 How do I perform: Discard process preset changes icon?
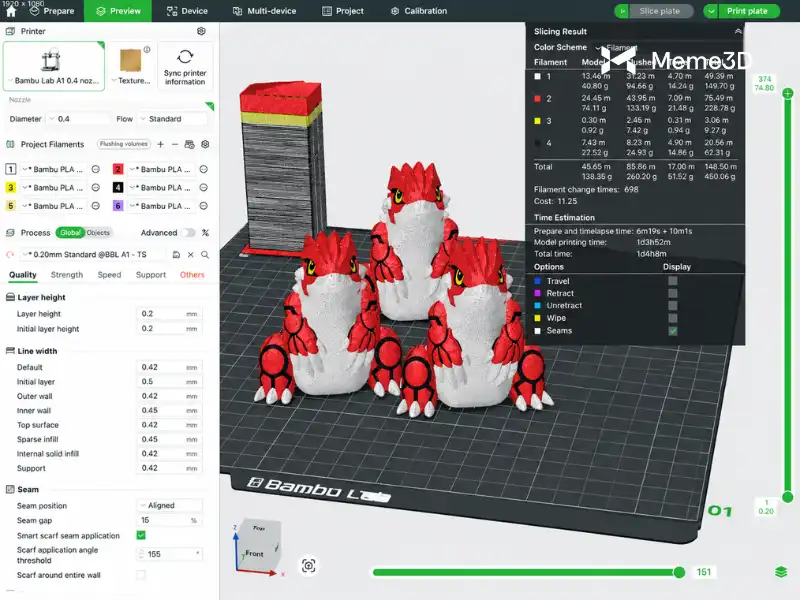(190, 255)
